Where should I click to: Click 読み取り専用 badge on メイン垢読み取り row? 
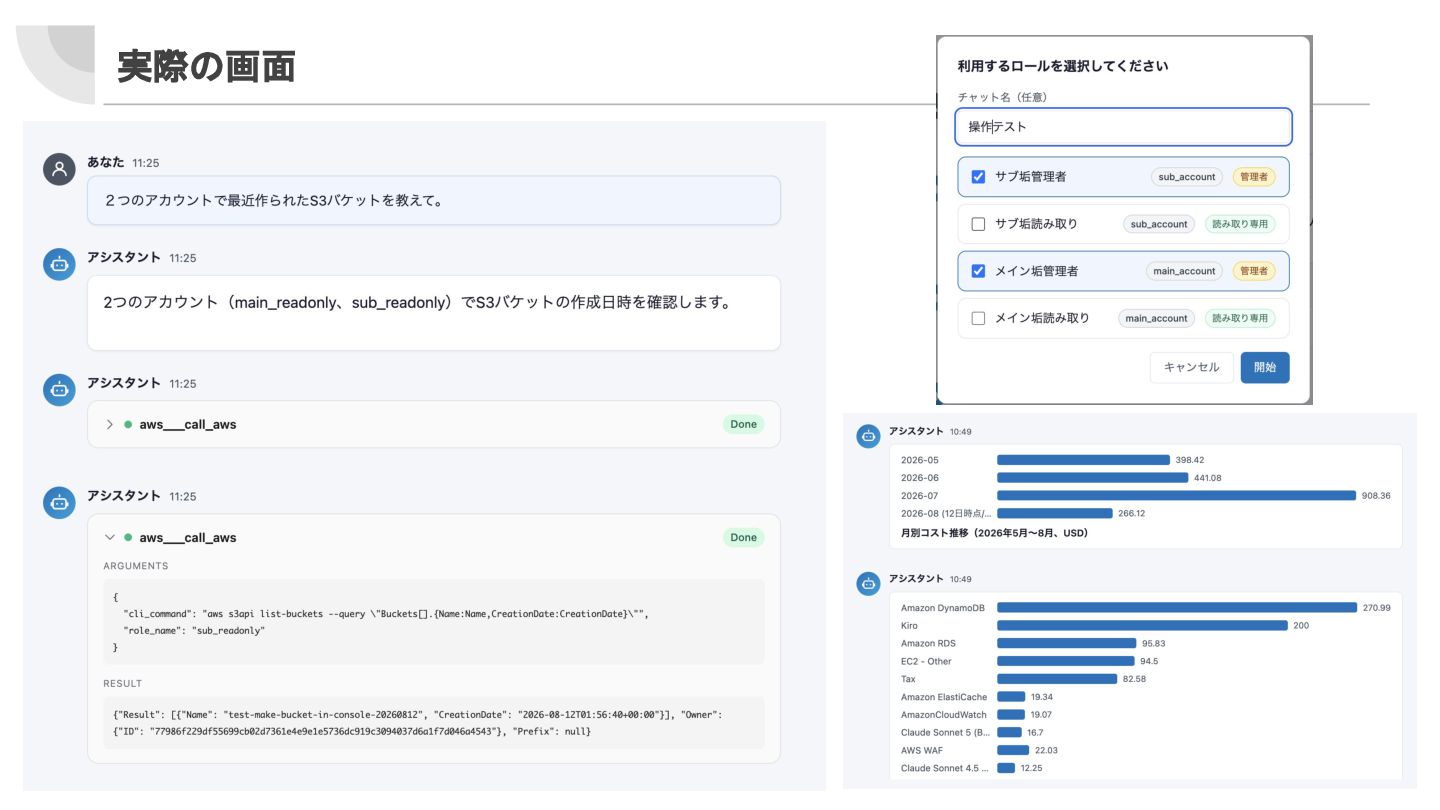click(1240, 318)
